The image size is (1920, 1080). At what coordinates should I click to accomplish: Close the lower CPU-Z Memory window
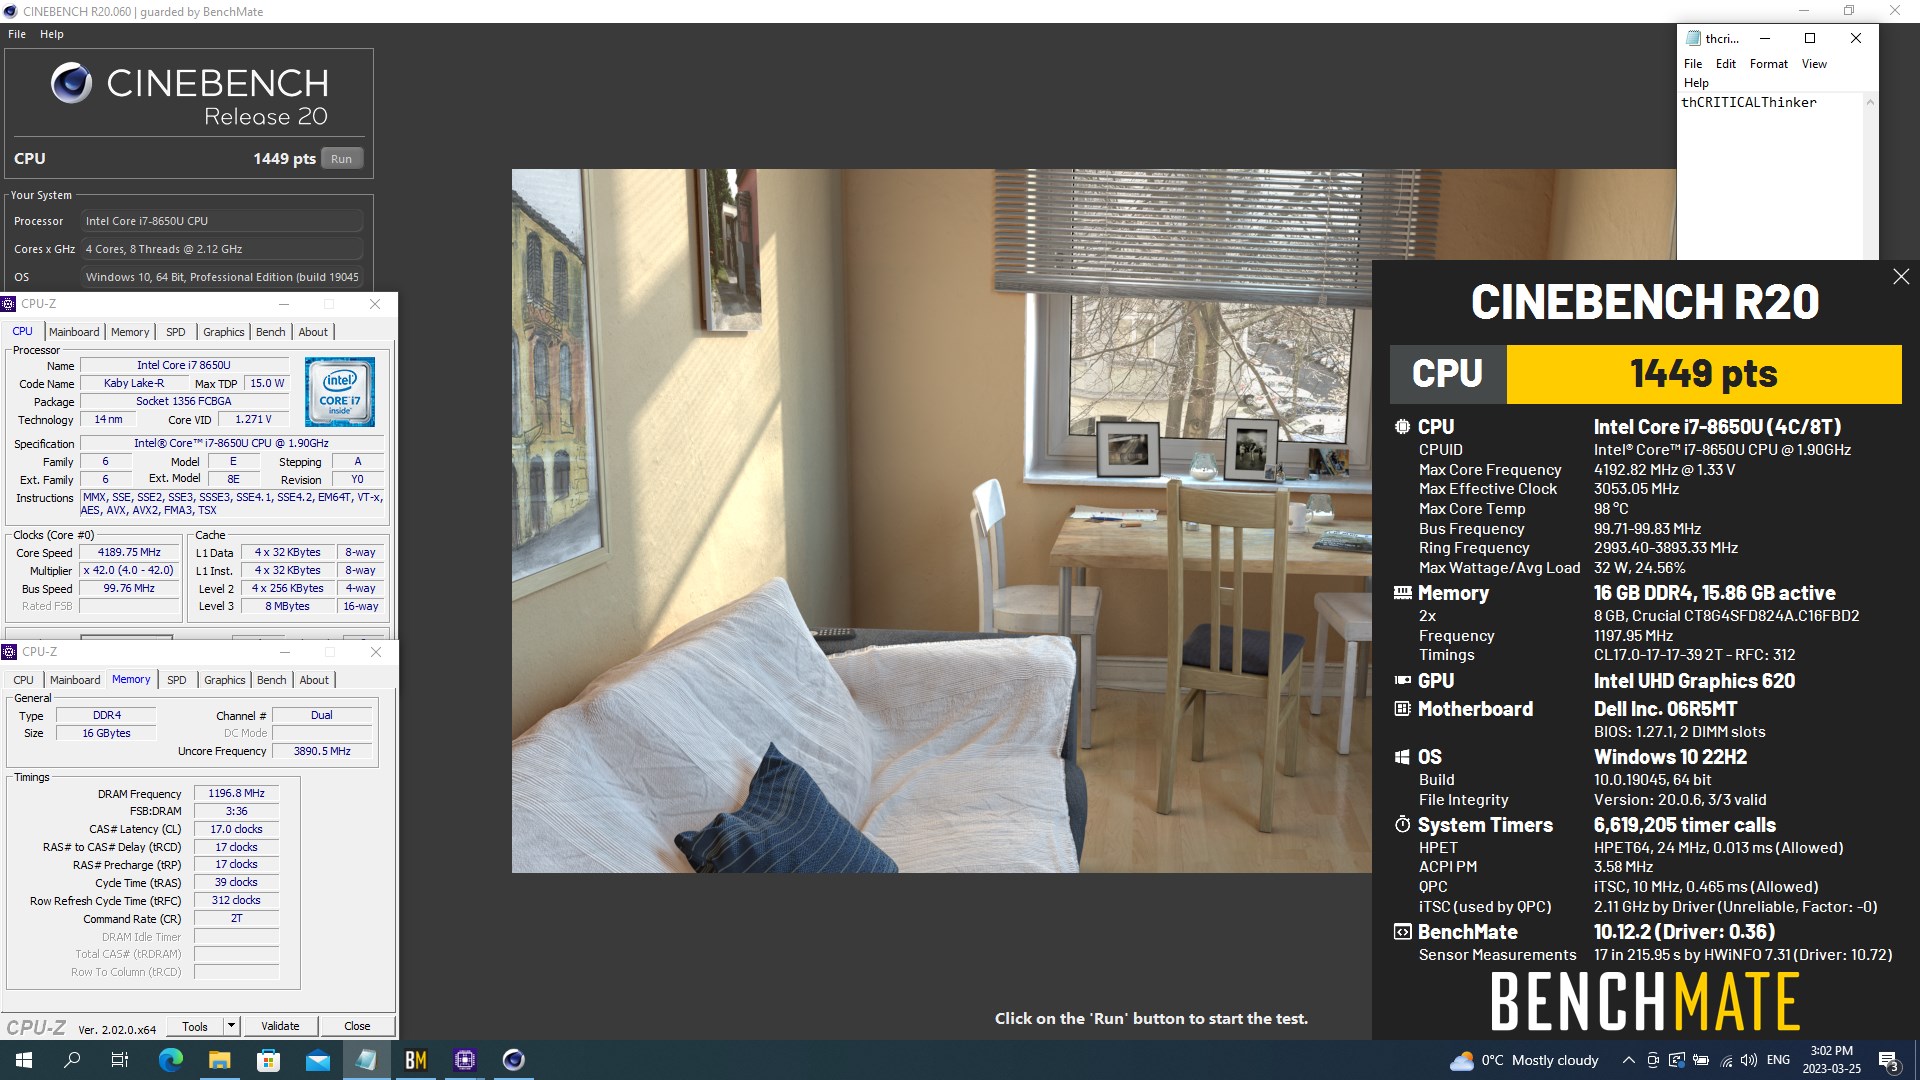pyautogui.click(x=376, y=652)
